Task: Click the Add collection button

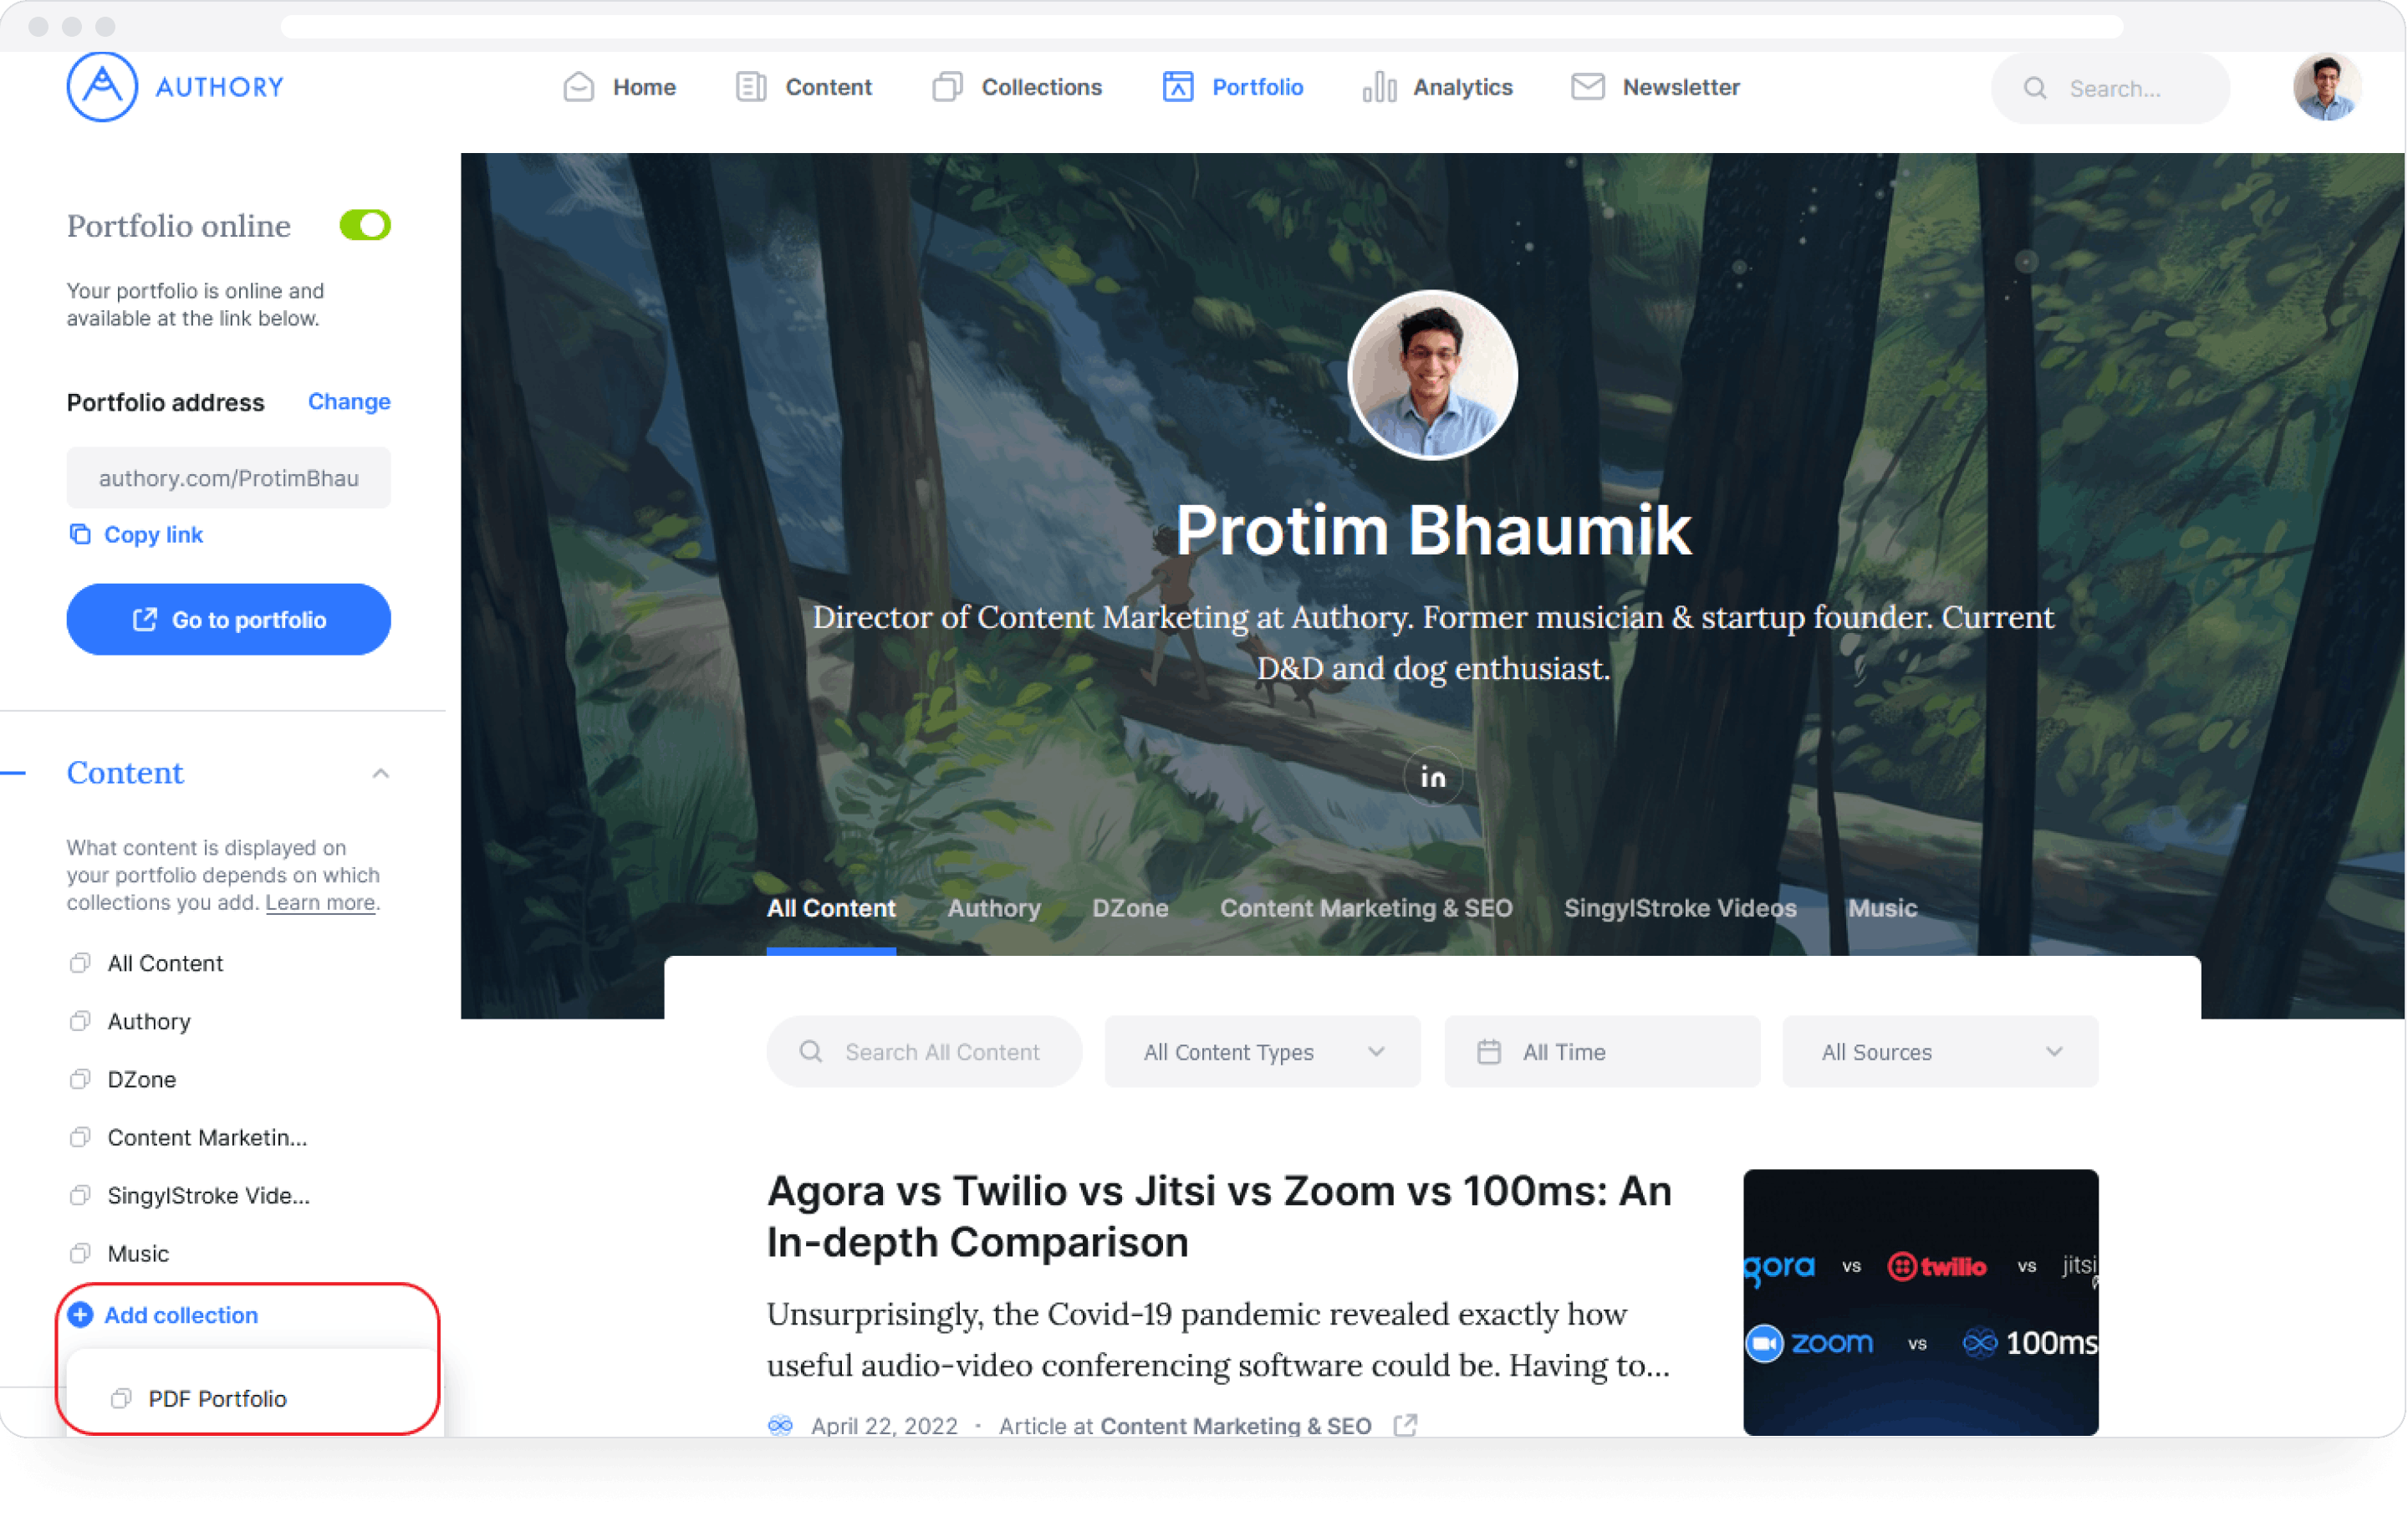Action: point(163,1316)
